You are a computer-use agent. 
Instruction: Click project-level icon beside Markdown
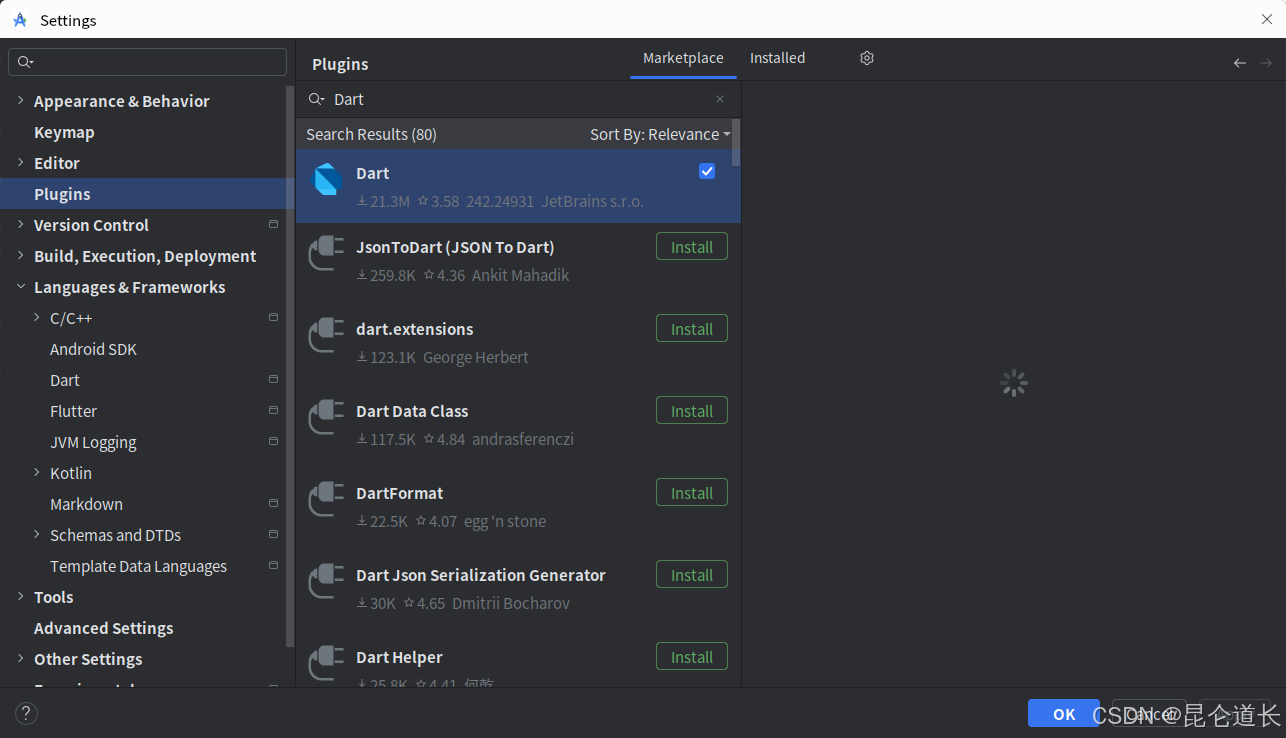[274, 503]
